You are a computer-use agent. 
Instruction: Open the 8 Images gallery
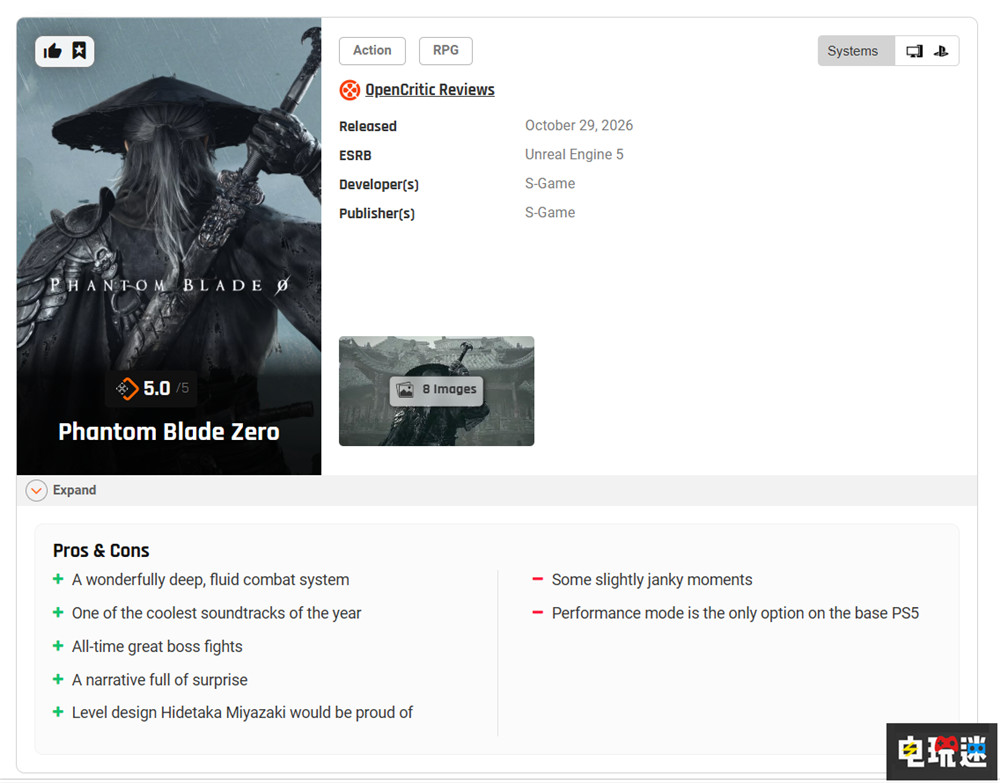pyautogui.click(x=437, y=390)
